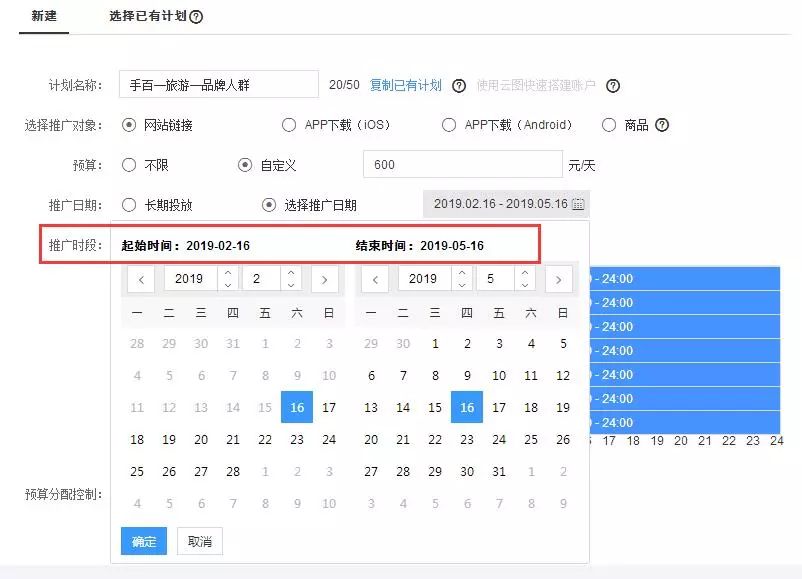Go to next month in right calendar
802x579 pixels.
click(559, 279)
